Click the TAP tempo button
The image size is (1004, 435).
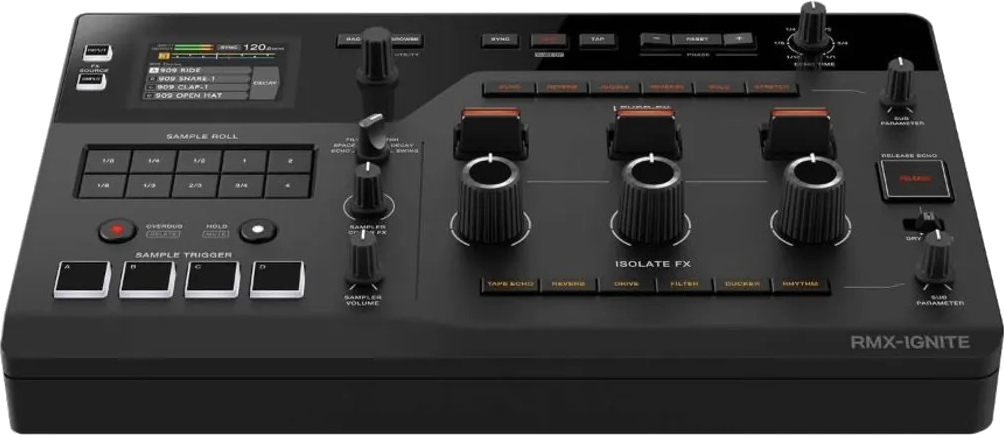(597, 40)
